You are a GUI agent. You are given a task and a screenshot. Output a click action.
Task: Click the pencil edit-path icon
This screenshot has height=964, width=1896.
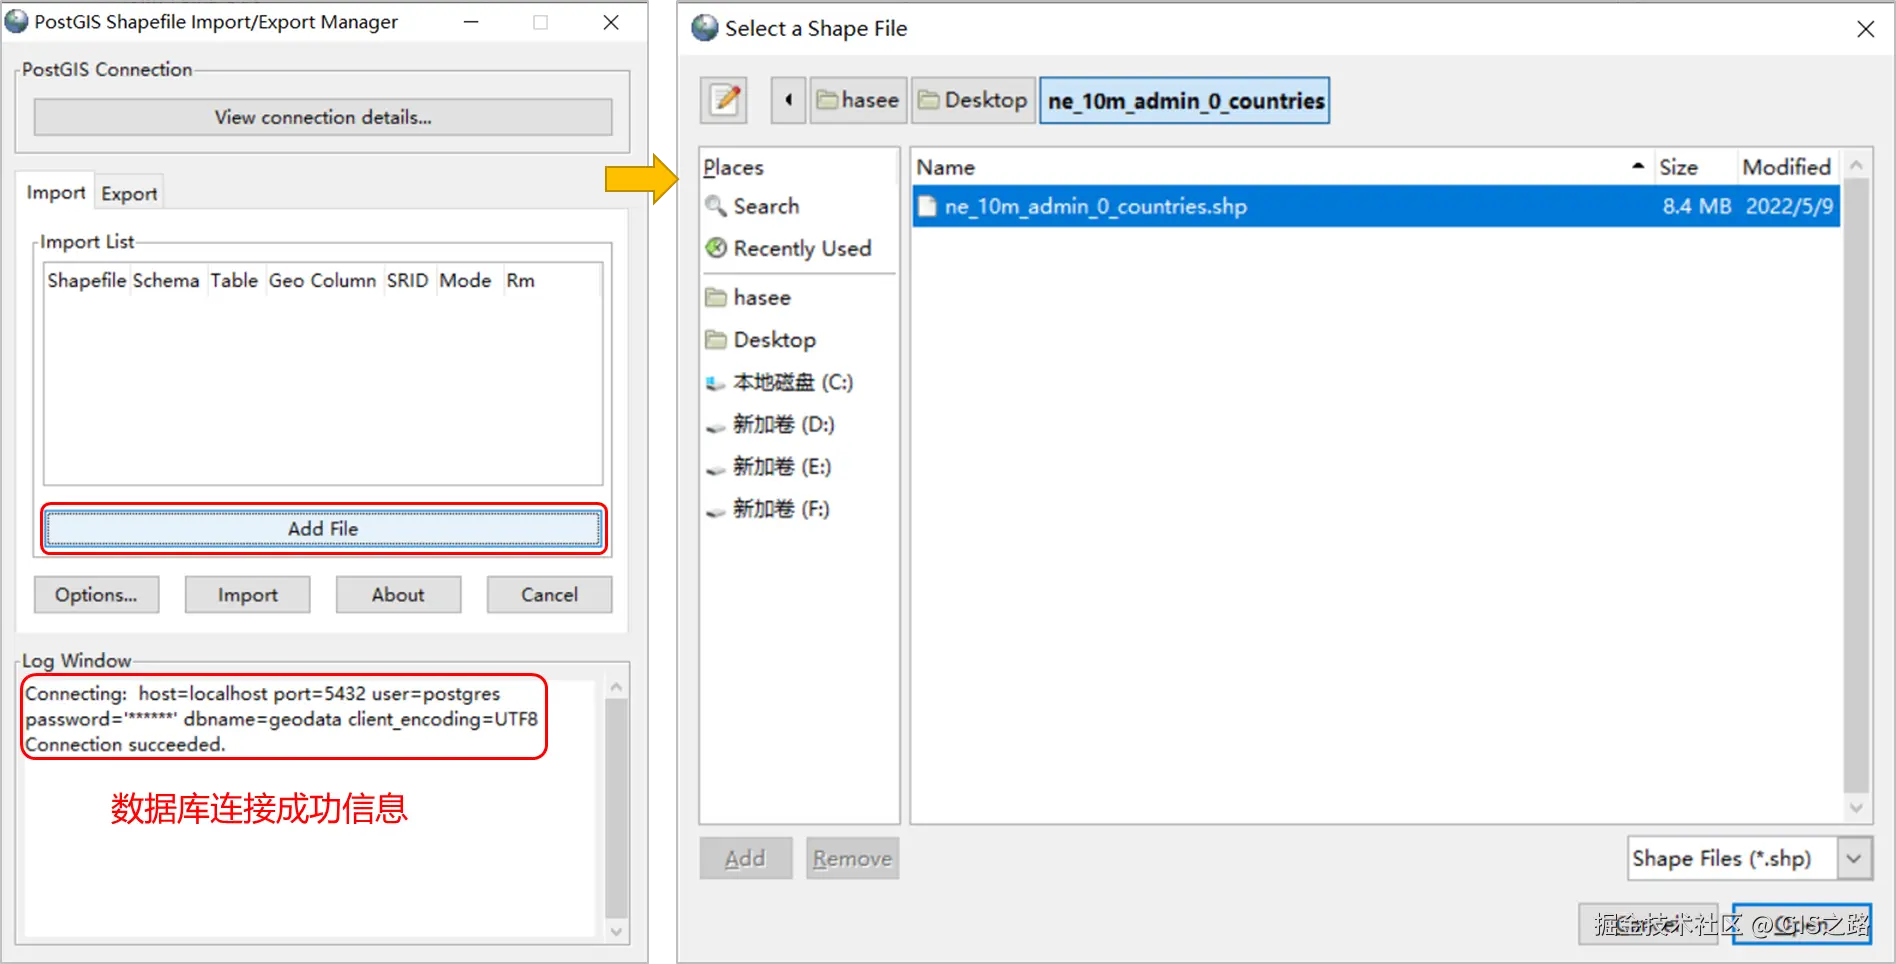pyautogui.click(x=724, y=100)
